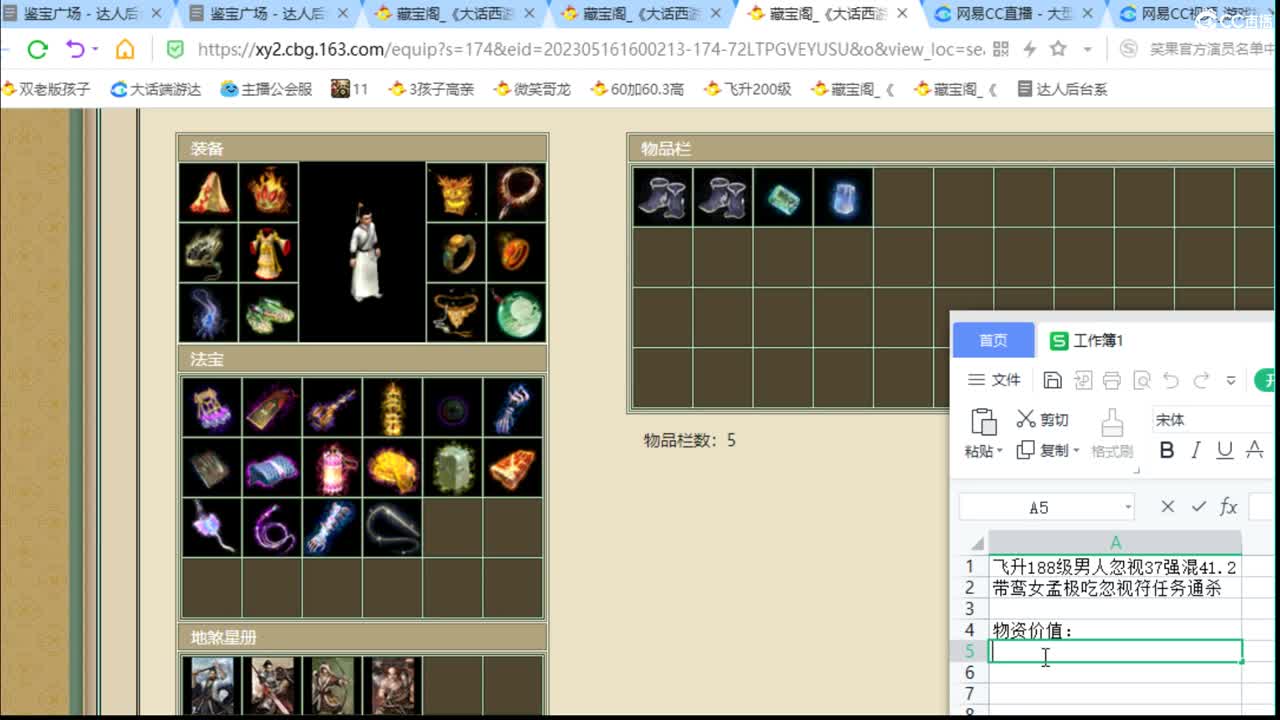This screenshot has height=720, width=1280.
Task: Toggle underline formatting in WPS
Action: coord(1225,450)
